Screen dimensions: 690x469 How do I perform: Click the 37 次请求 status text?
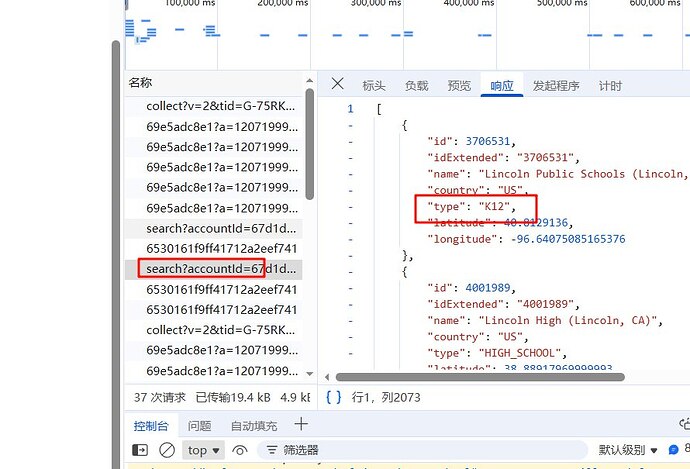point(159,398)
